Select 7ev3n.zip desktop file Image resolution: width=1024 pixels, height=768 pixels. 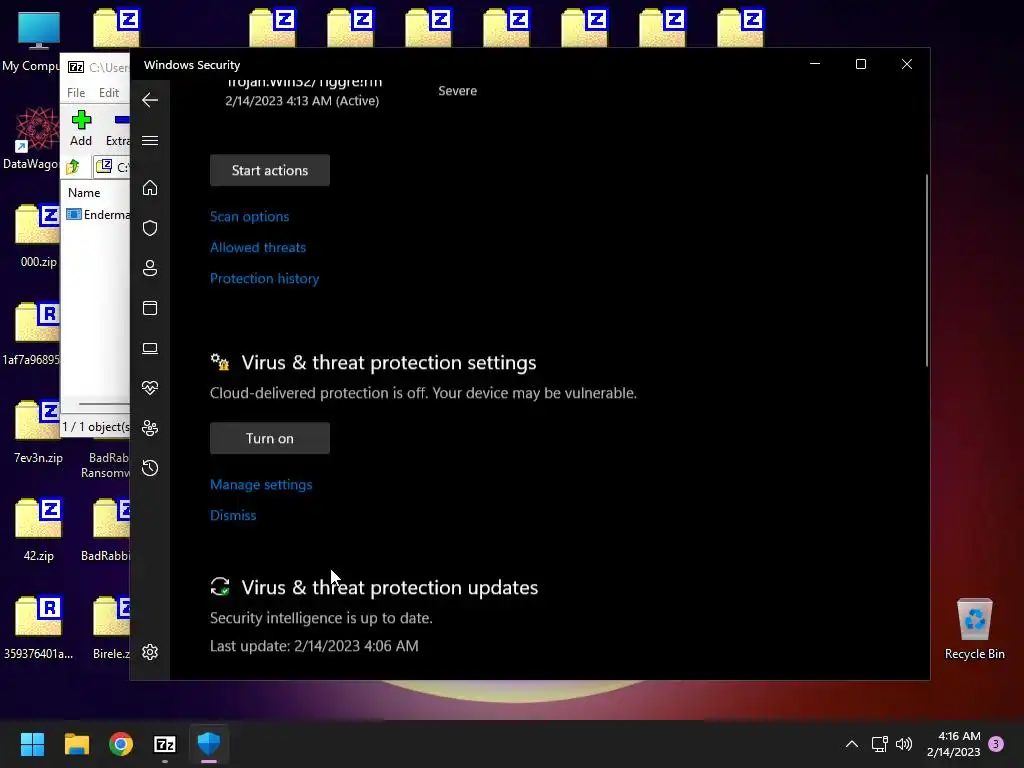pos(39,432)
